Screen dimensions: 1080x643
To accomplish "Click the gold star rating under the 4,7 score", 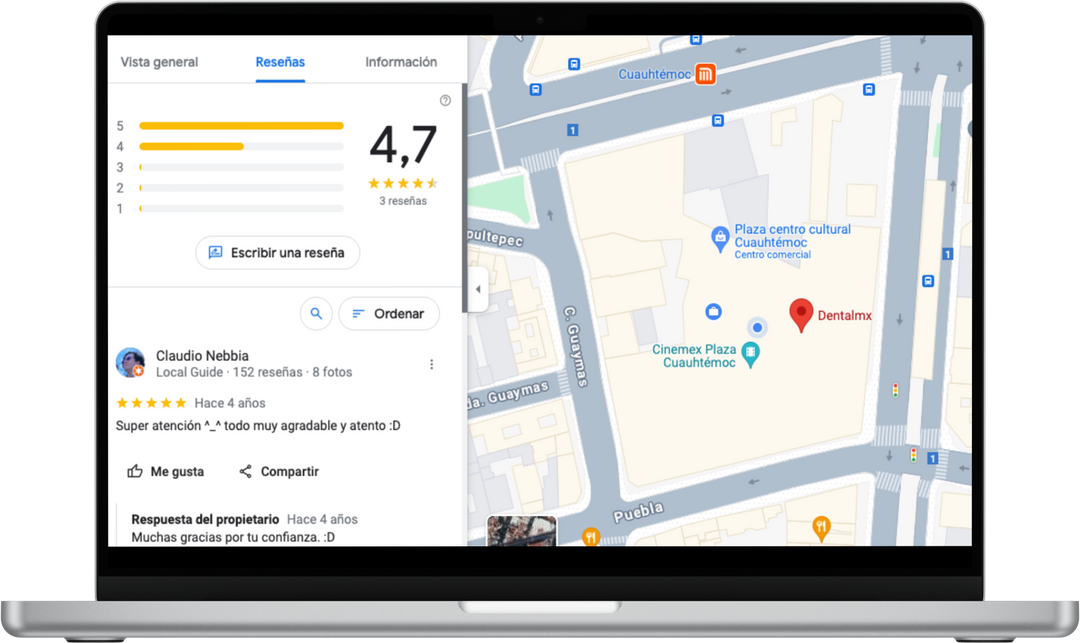I will 403,183.
